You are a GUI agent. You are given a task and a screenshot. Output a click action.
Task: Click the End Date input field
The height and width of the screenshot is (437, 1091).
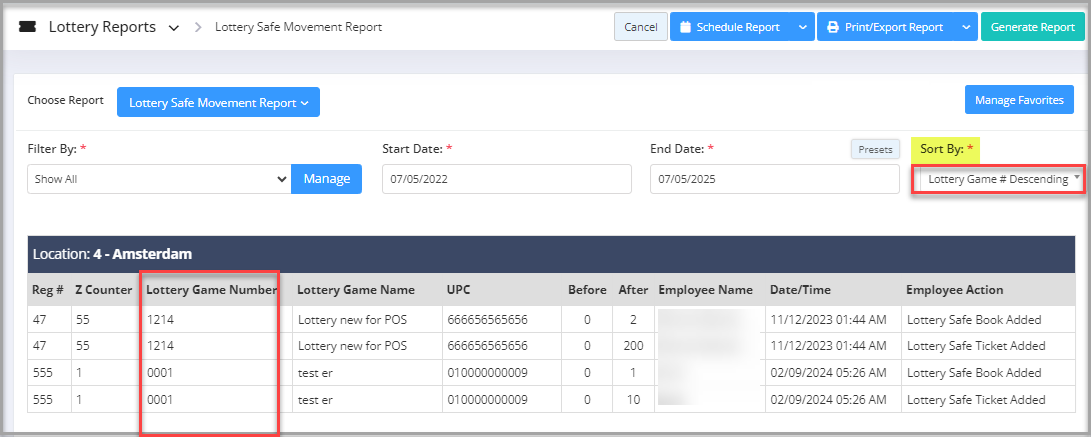[774, 179]
